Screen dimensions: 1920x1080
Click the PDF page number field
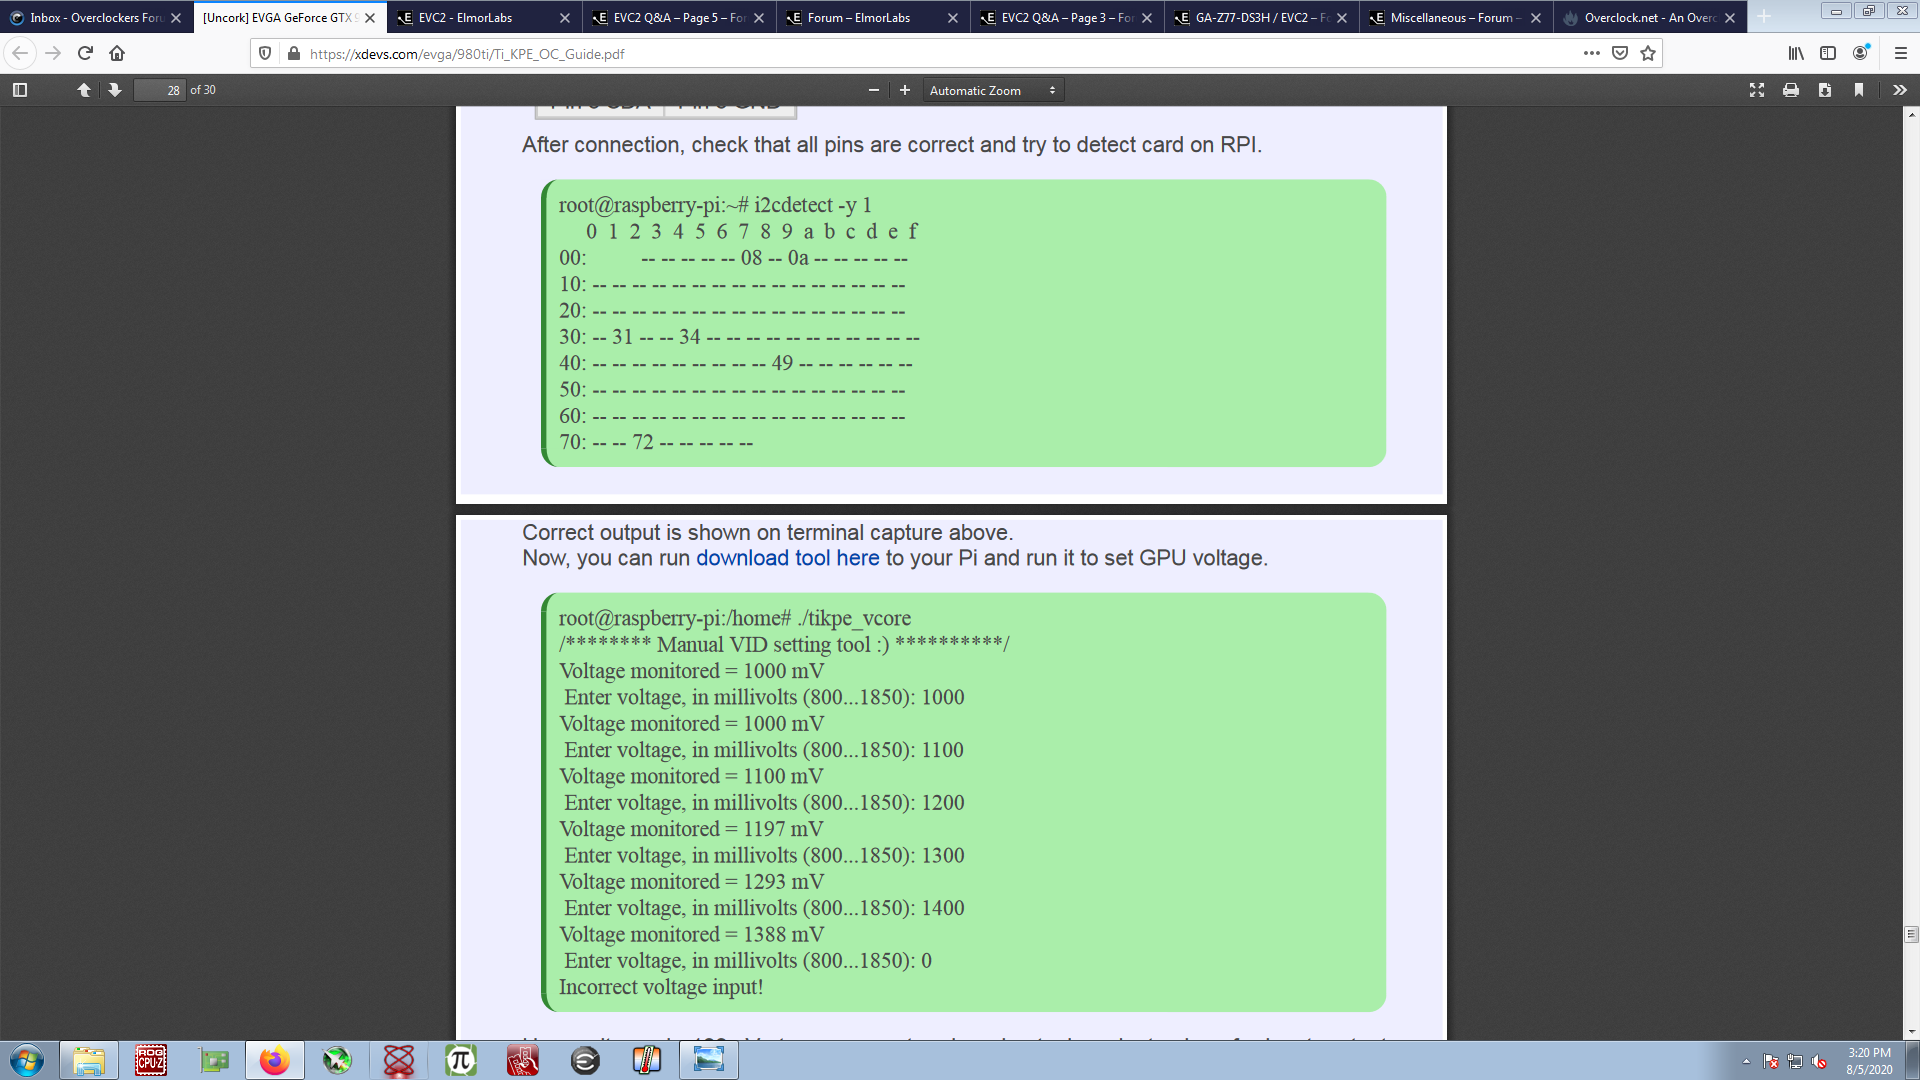point(160,90)
